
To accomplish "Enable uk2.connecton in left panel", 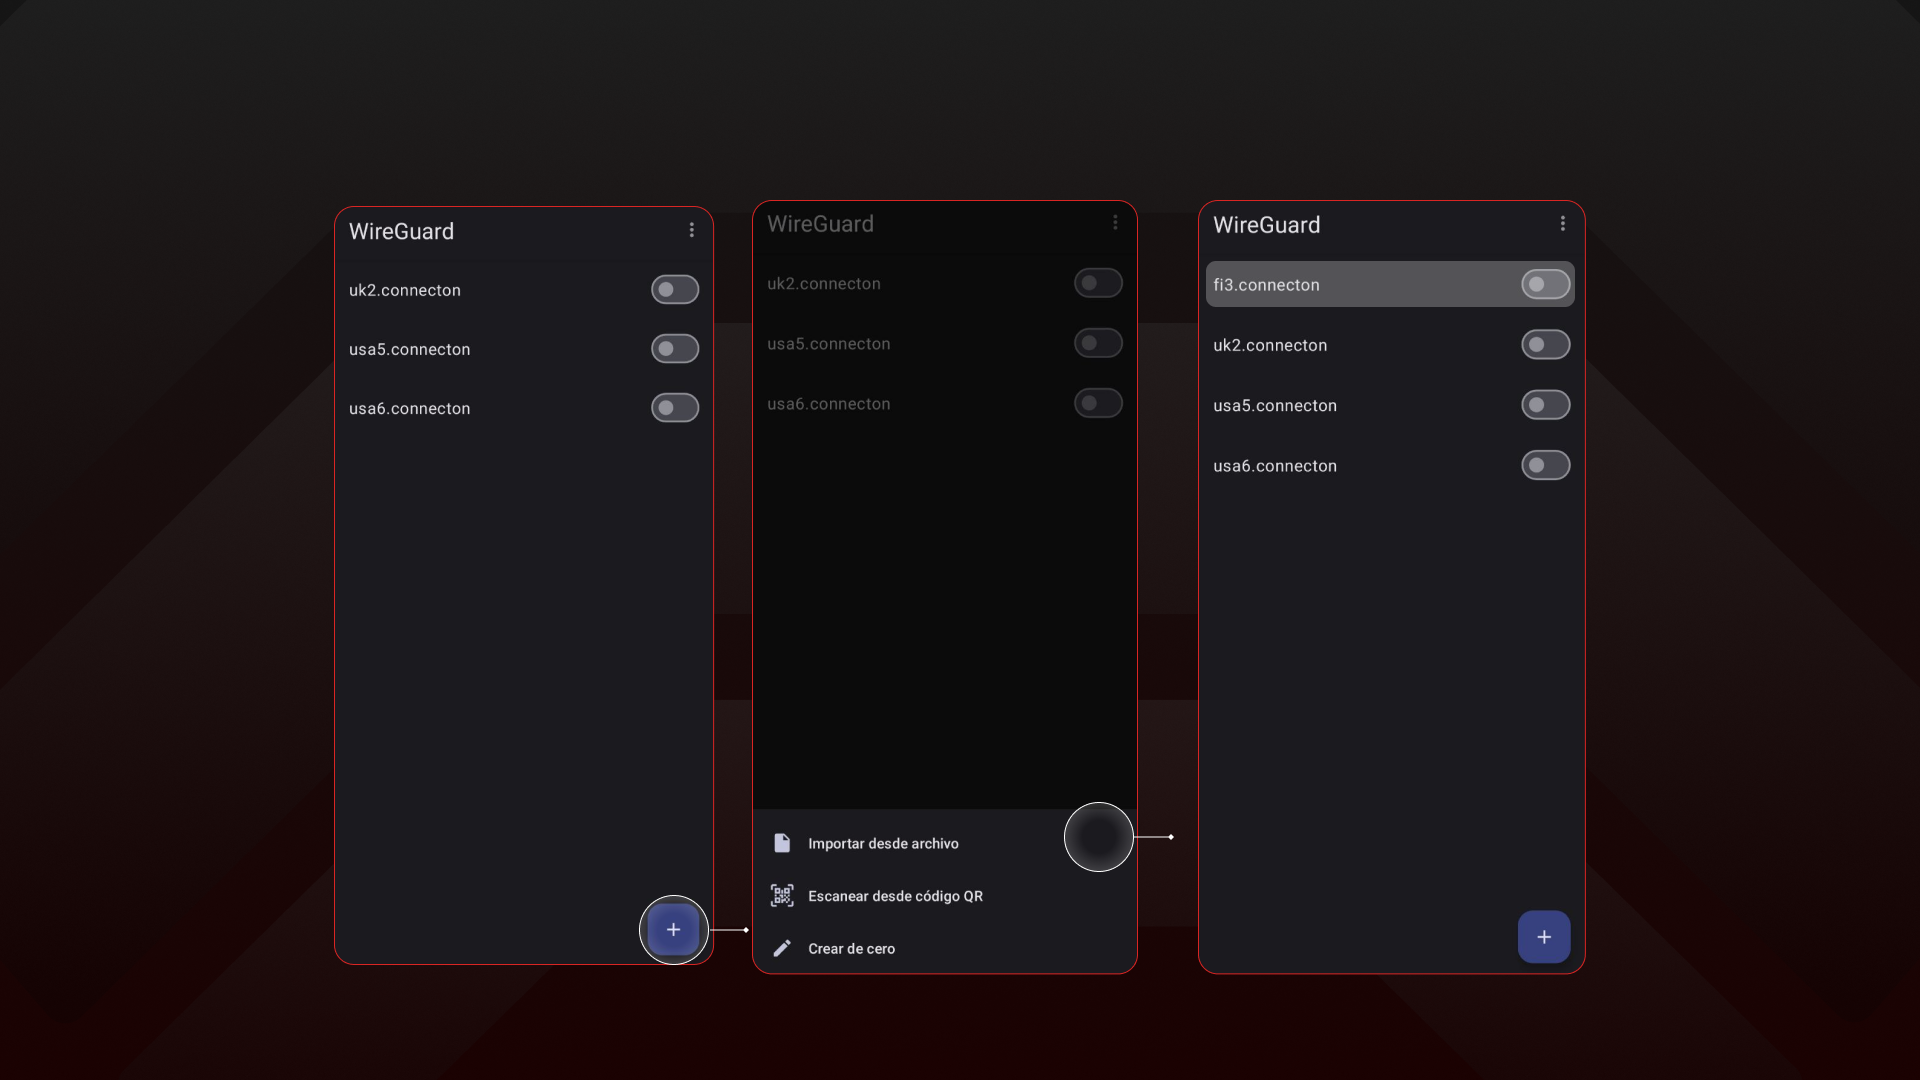I will click(675, 290).
